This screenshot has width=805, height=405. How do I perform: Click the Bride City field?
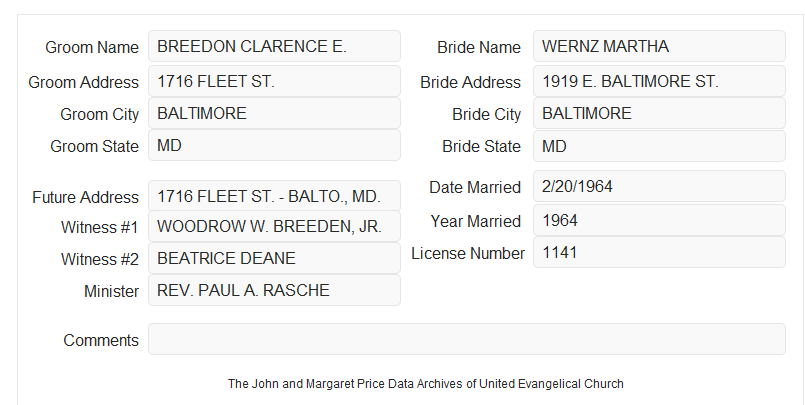[x=659, y=113]
